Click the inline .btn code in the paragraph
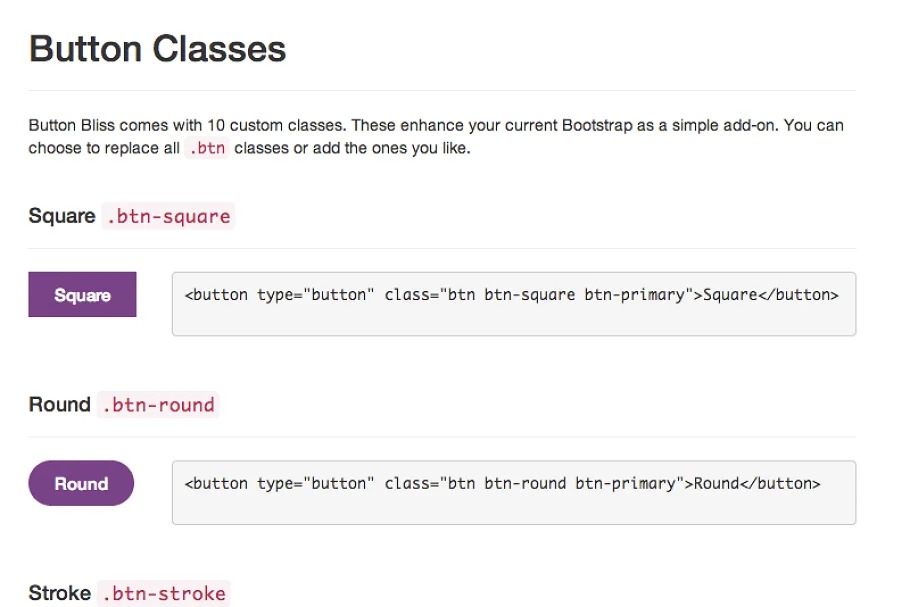This screenshot has height=607, width=910. coord(206,149)
